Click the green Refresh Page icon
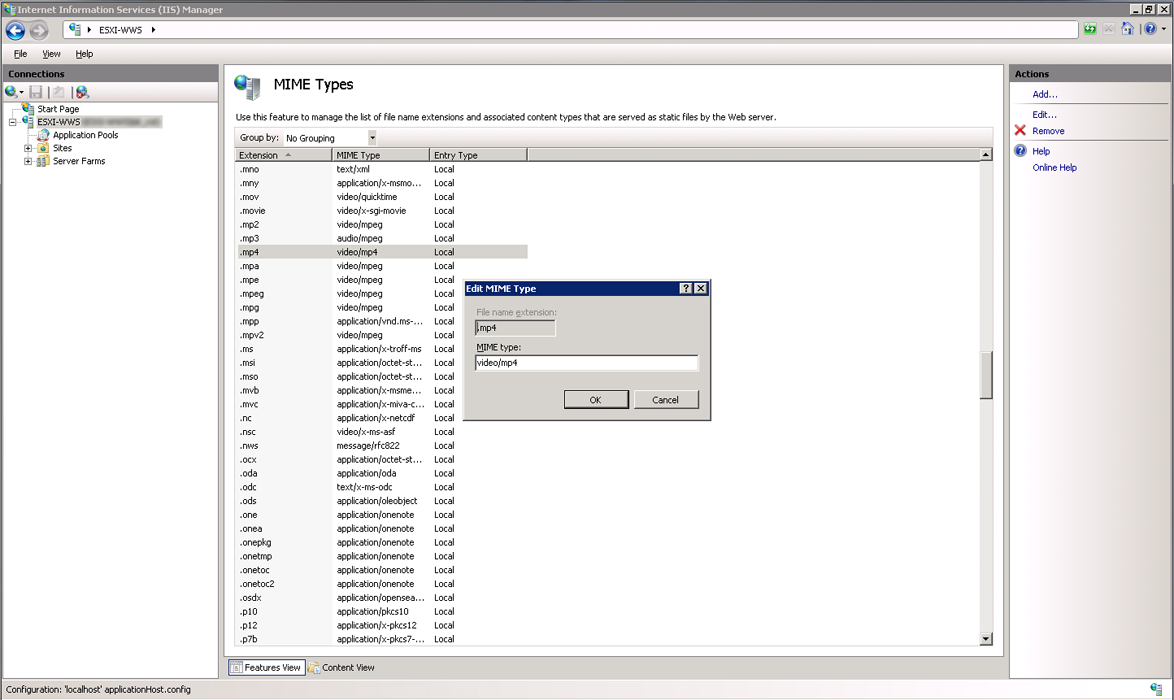 coord(1090,29)
